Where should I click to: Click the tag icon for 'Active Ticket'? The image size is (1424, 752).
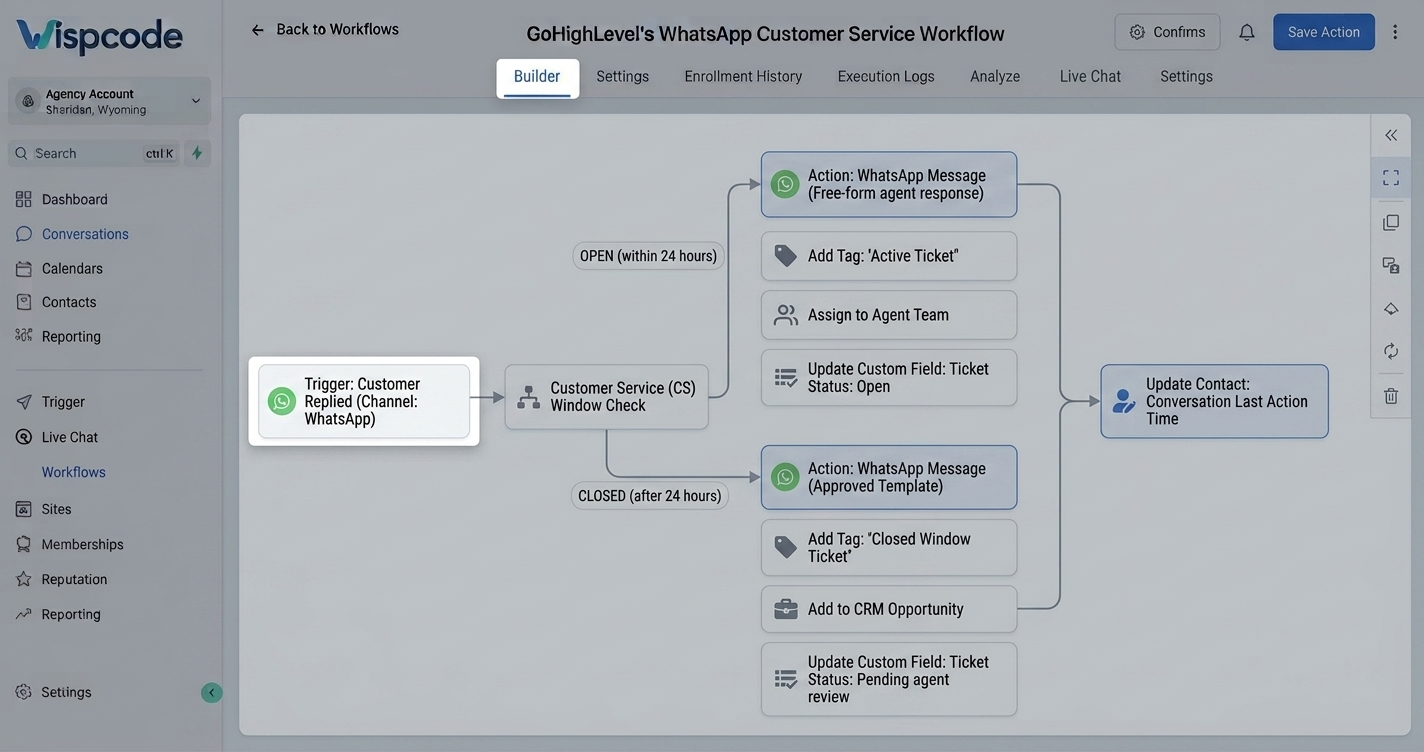click(786, 256)
